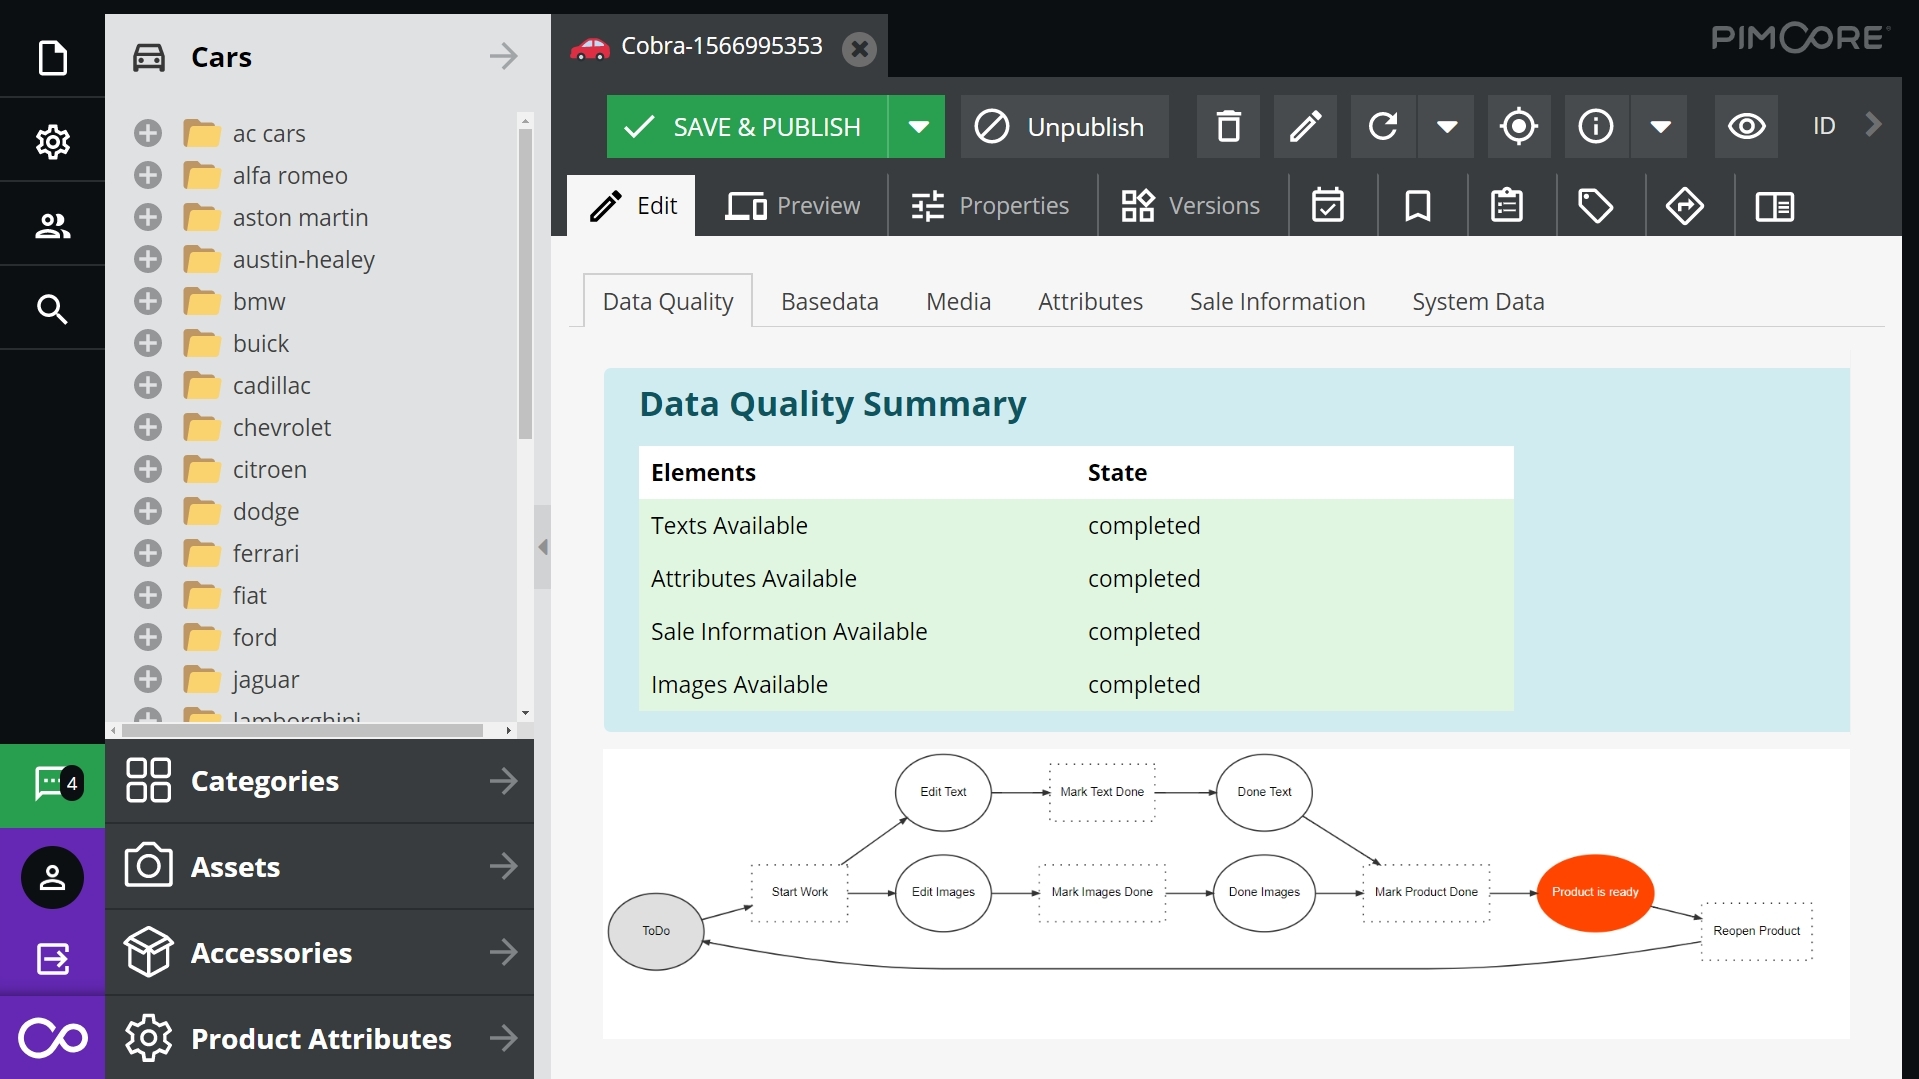
Task: Open the Schedule calendar tab icon
Action: 1328,206
